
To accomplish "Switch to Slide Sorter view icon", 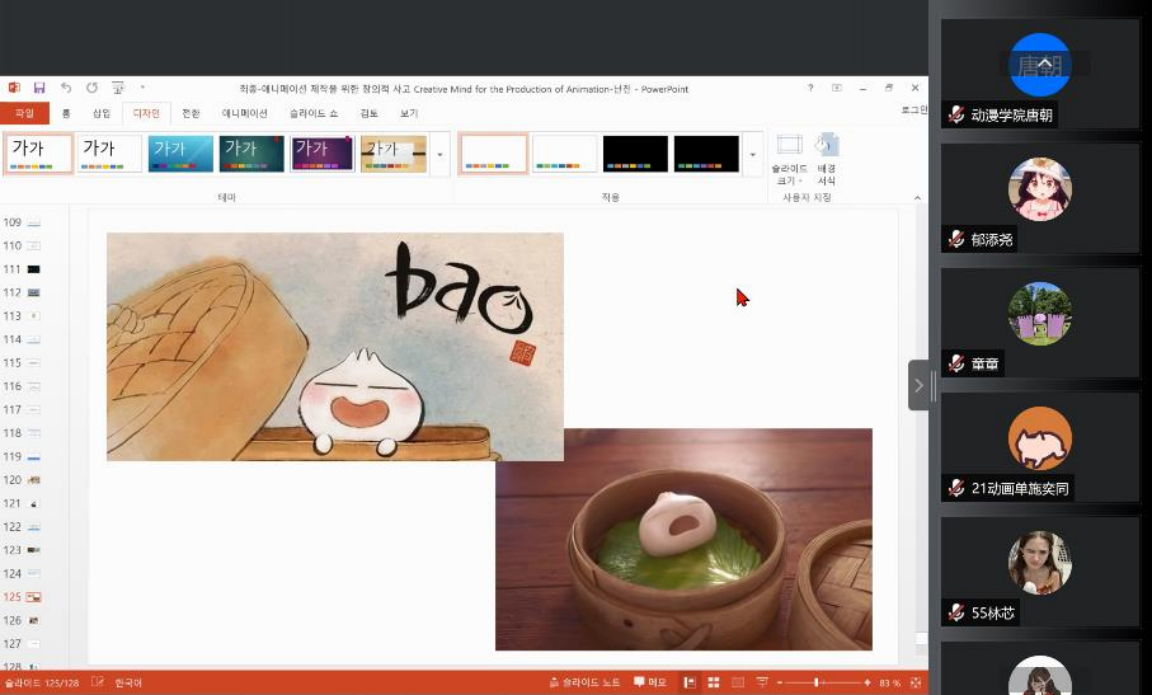I will [714, 683].
